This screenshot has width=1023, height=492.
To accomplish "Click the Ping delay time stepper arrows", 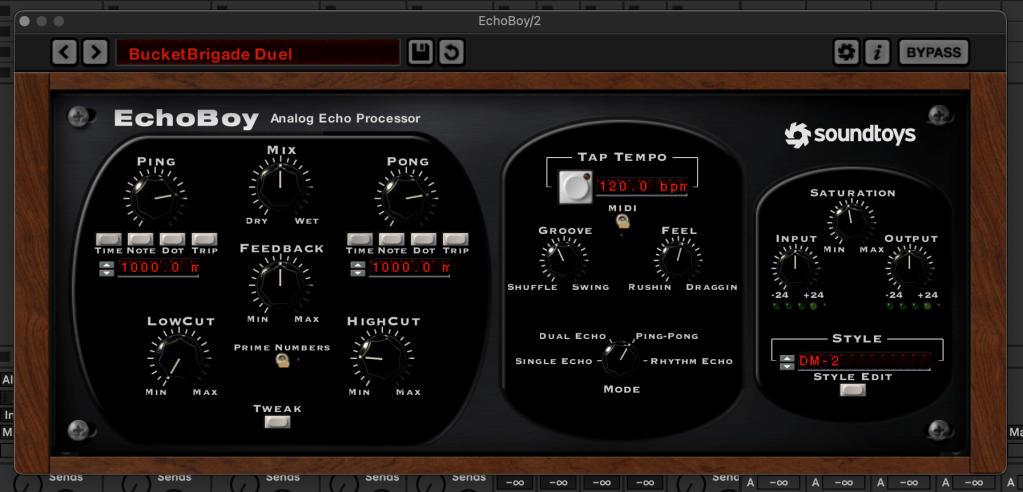I will pos(105,268).
